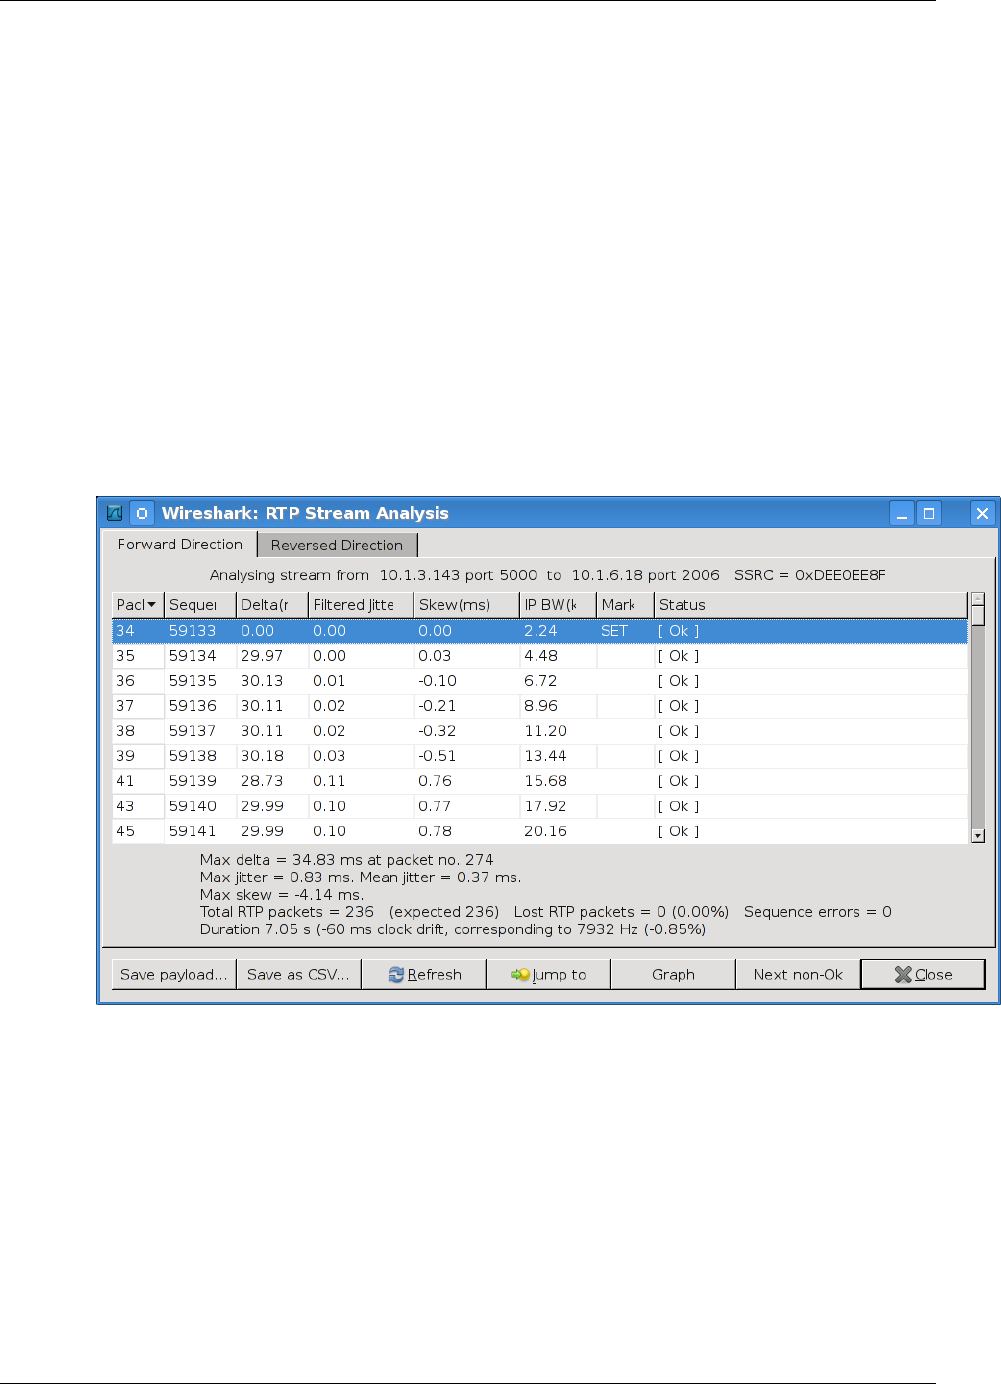Switch to the Reversed Direction tab
Viewport: 1001px width, 1384px height.
click(x=337, y=545)
